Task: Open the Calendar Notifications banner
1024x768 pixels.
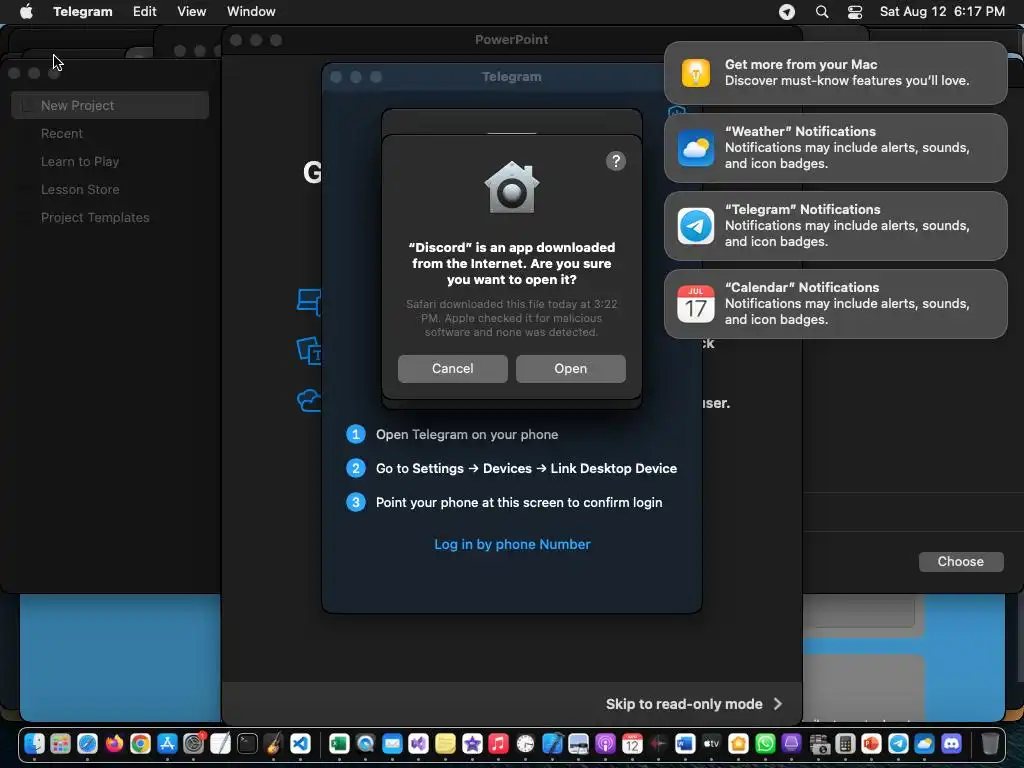Action: coord(835,304)
